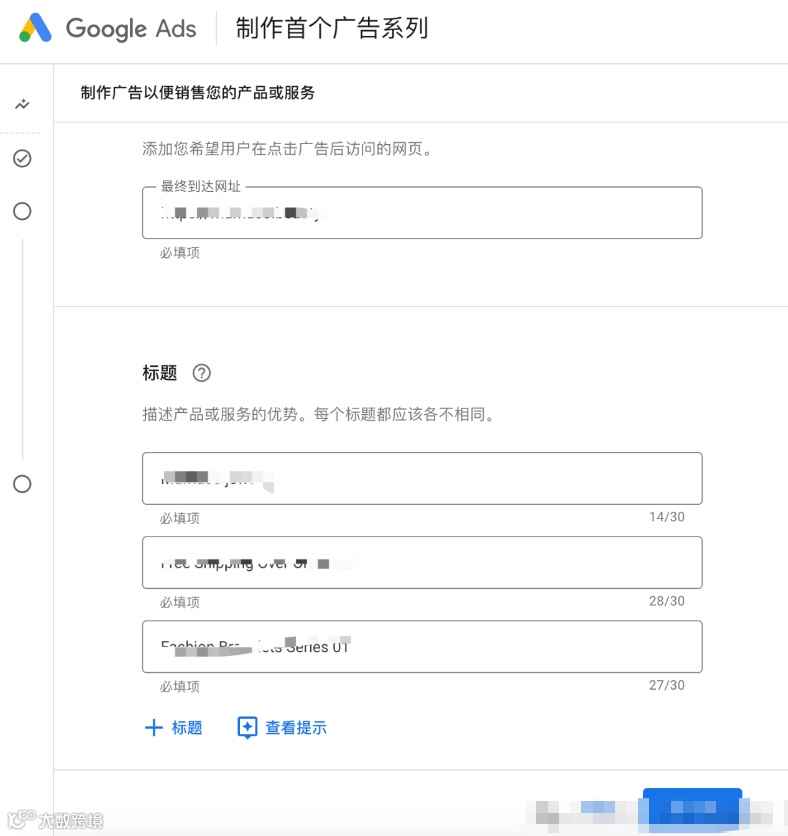Click the sparkle icon for 查看提示

coord(247,727)
